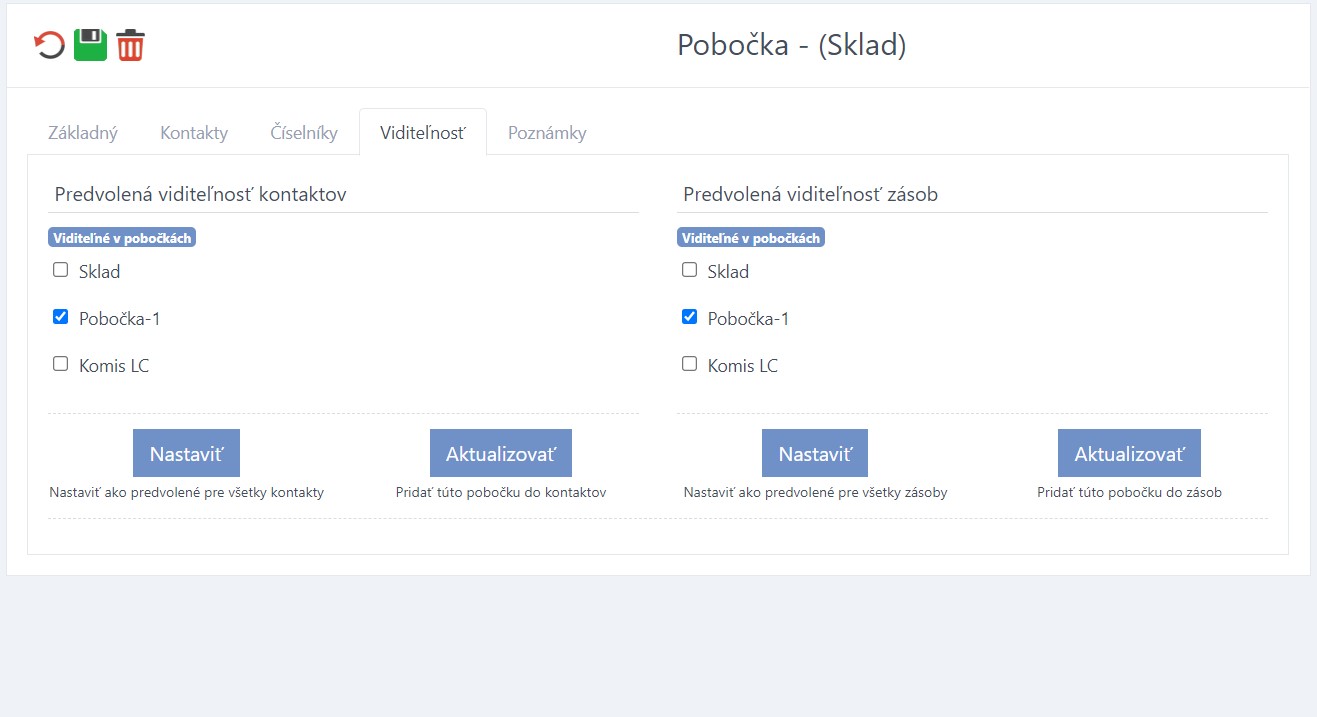
Task: Click the red trash delete icon
Action: [x=131, y=45]
